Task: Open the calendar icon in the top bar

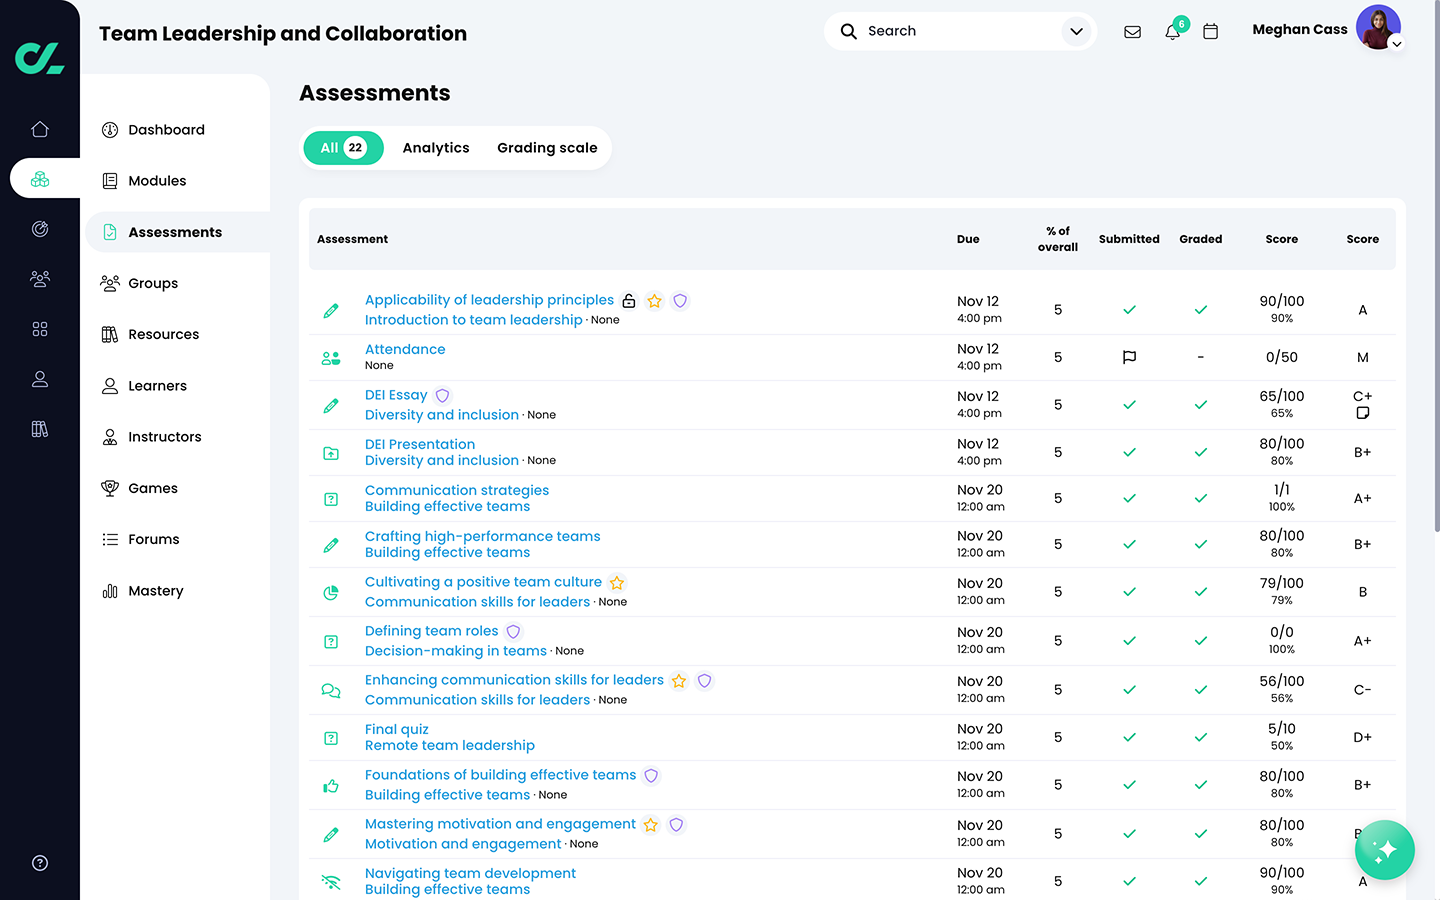Action: pyautogui.click(x=1211, y=31)
